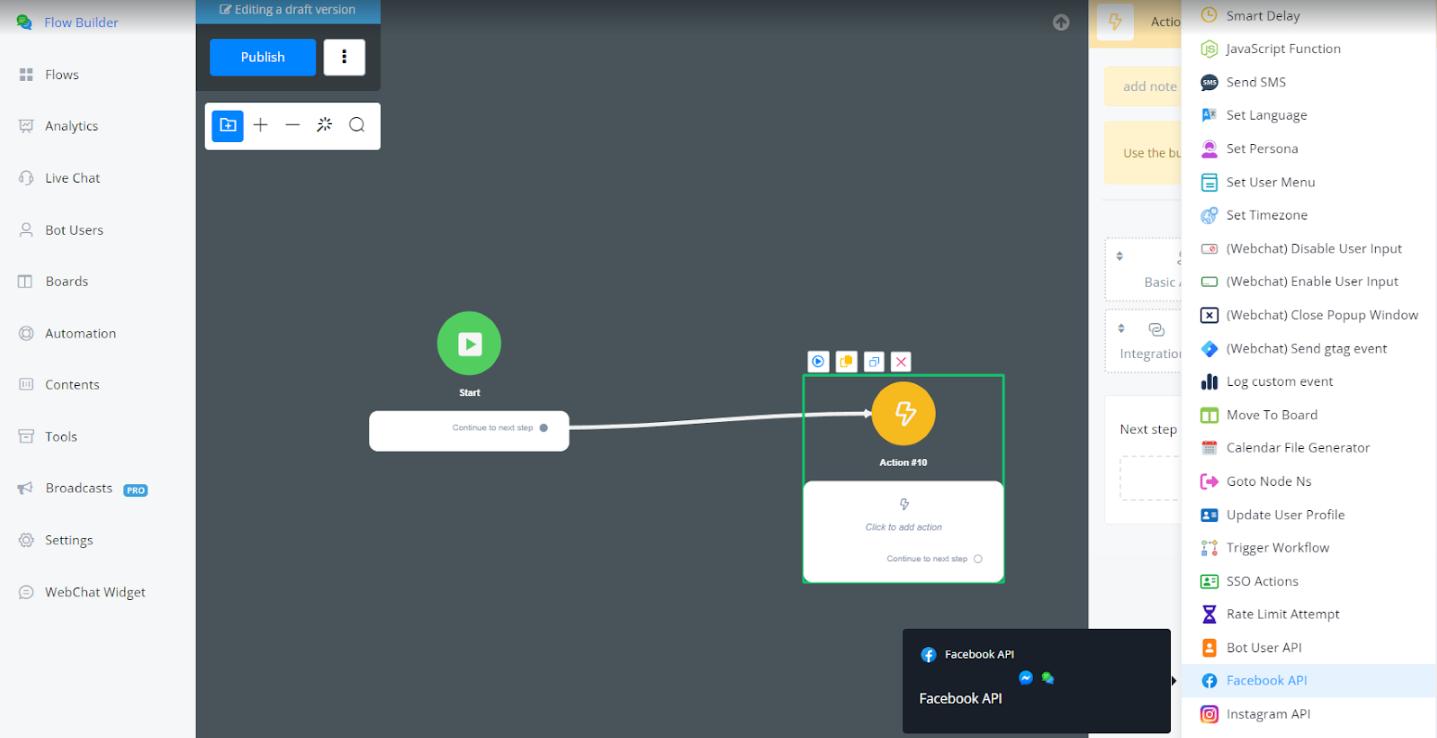
Task: Choose Smart Delay in the actions list
Action: tap(1262, 16)
